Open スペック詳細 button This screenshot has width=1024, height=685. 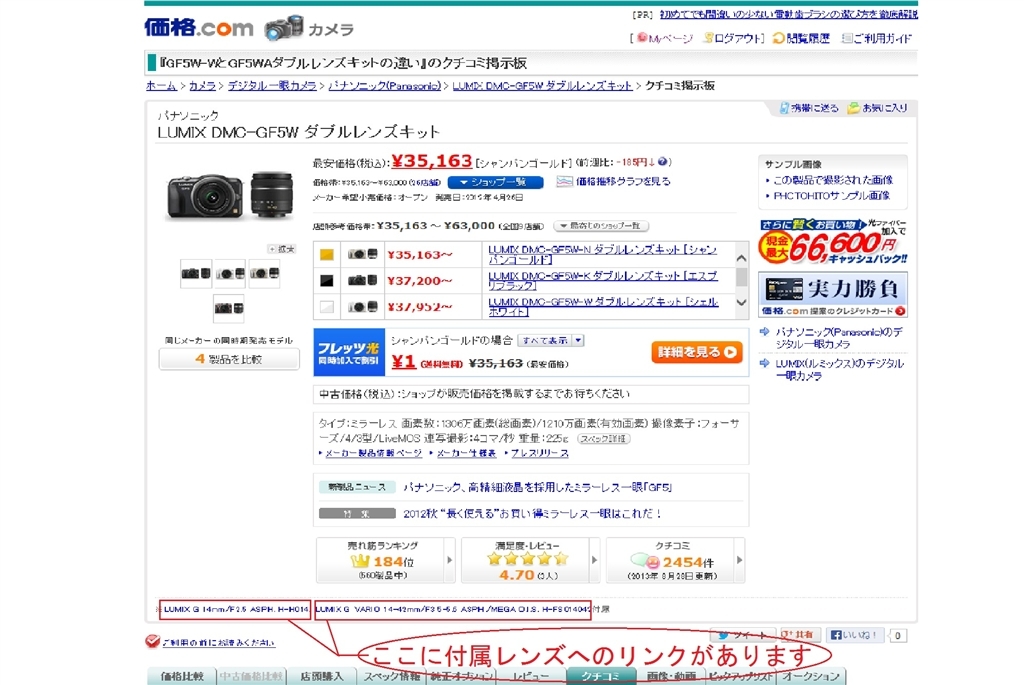[603, 439]
